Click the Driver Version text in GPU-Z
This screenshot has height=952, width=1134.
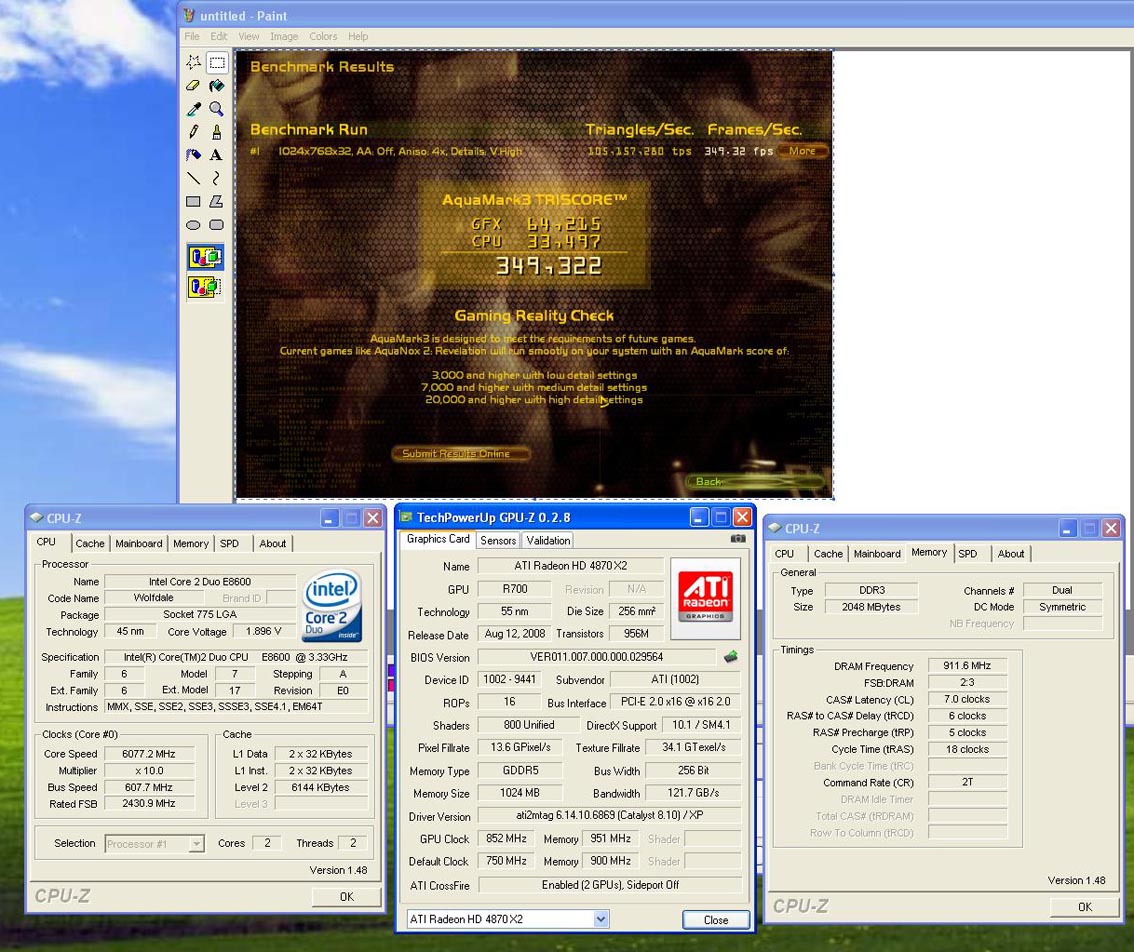point(610,815)
